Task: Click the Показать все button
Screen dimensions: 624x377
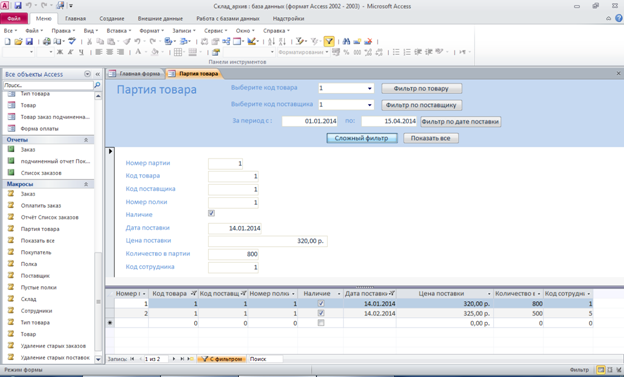Action: (x=431, y=138)
